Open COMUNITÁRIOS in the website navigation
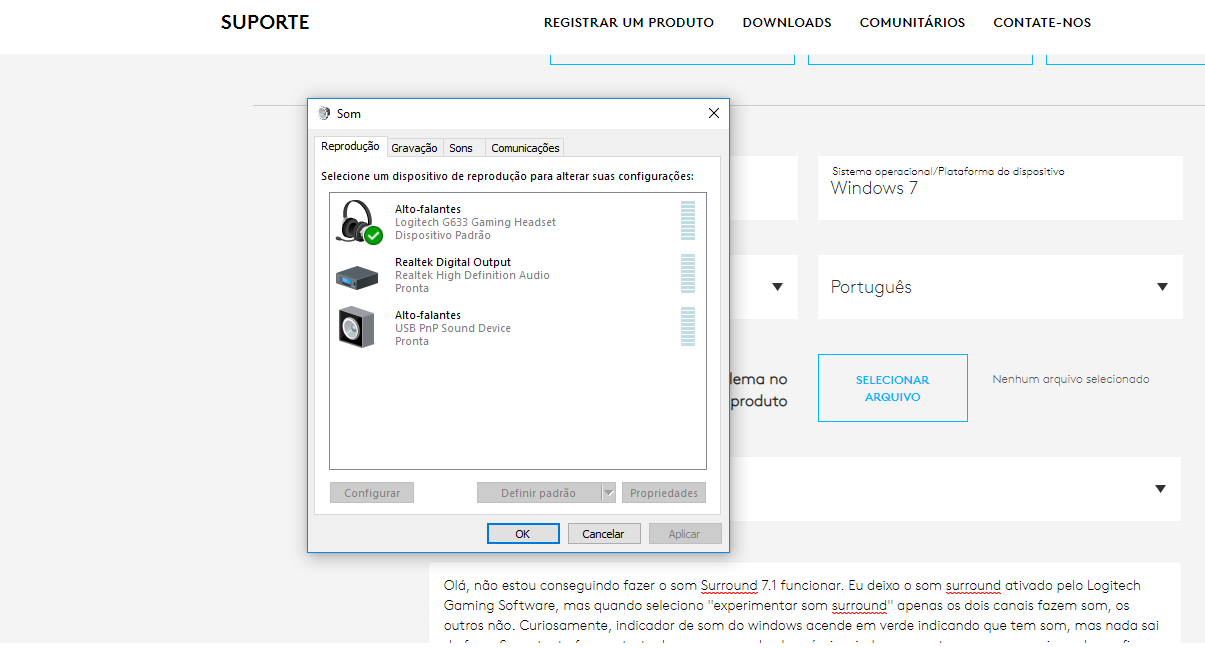 (913, 22)
